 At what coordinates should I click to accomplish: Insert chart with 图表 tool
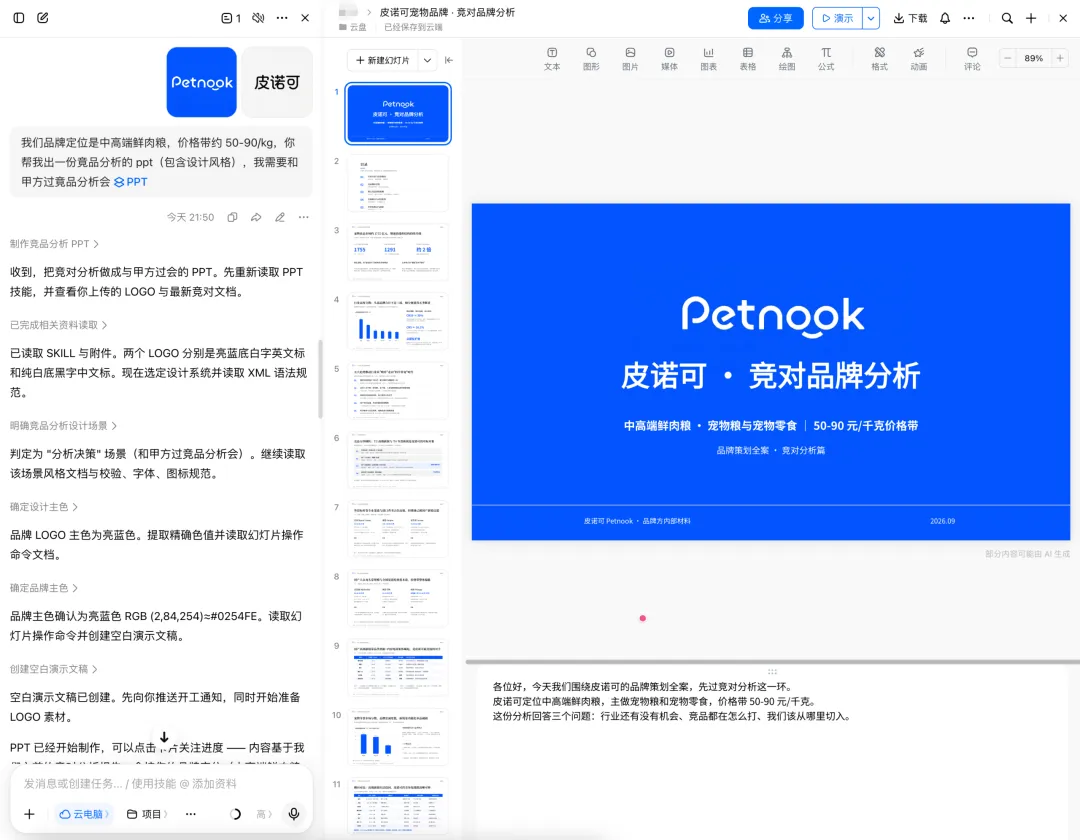point(709,59)
